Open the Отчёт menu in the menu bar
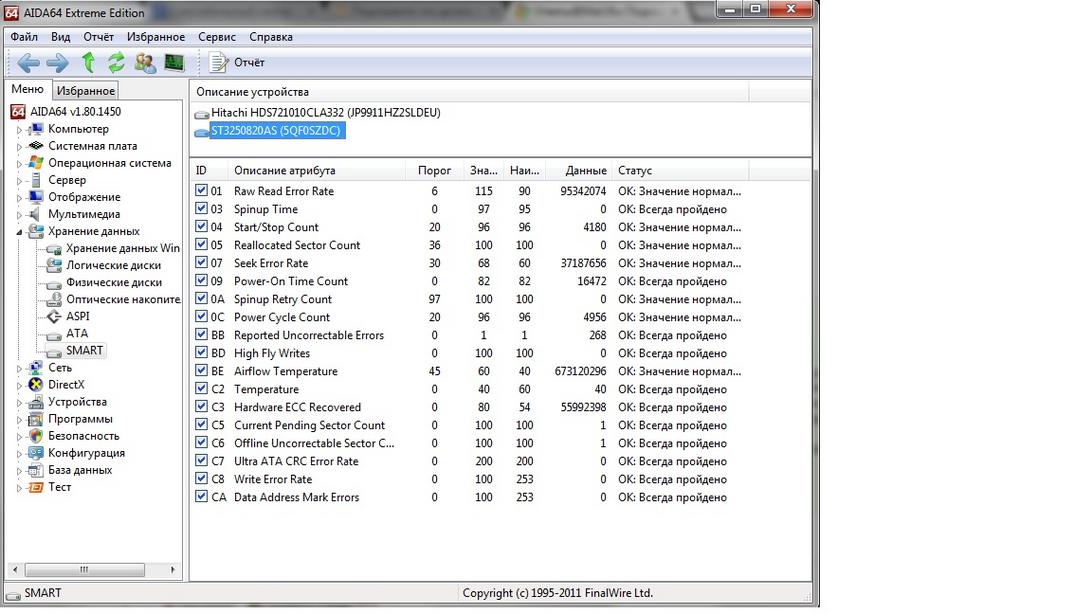The width and height of the screenshot is (1092, 614). 98,37
